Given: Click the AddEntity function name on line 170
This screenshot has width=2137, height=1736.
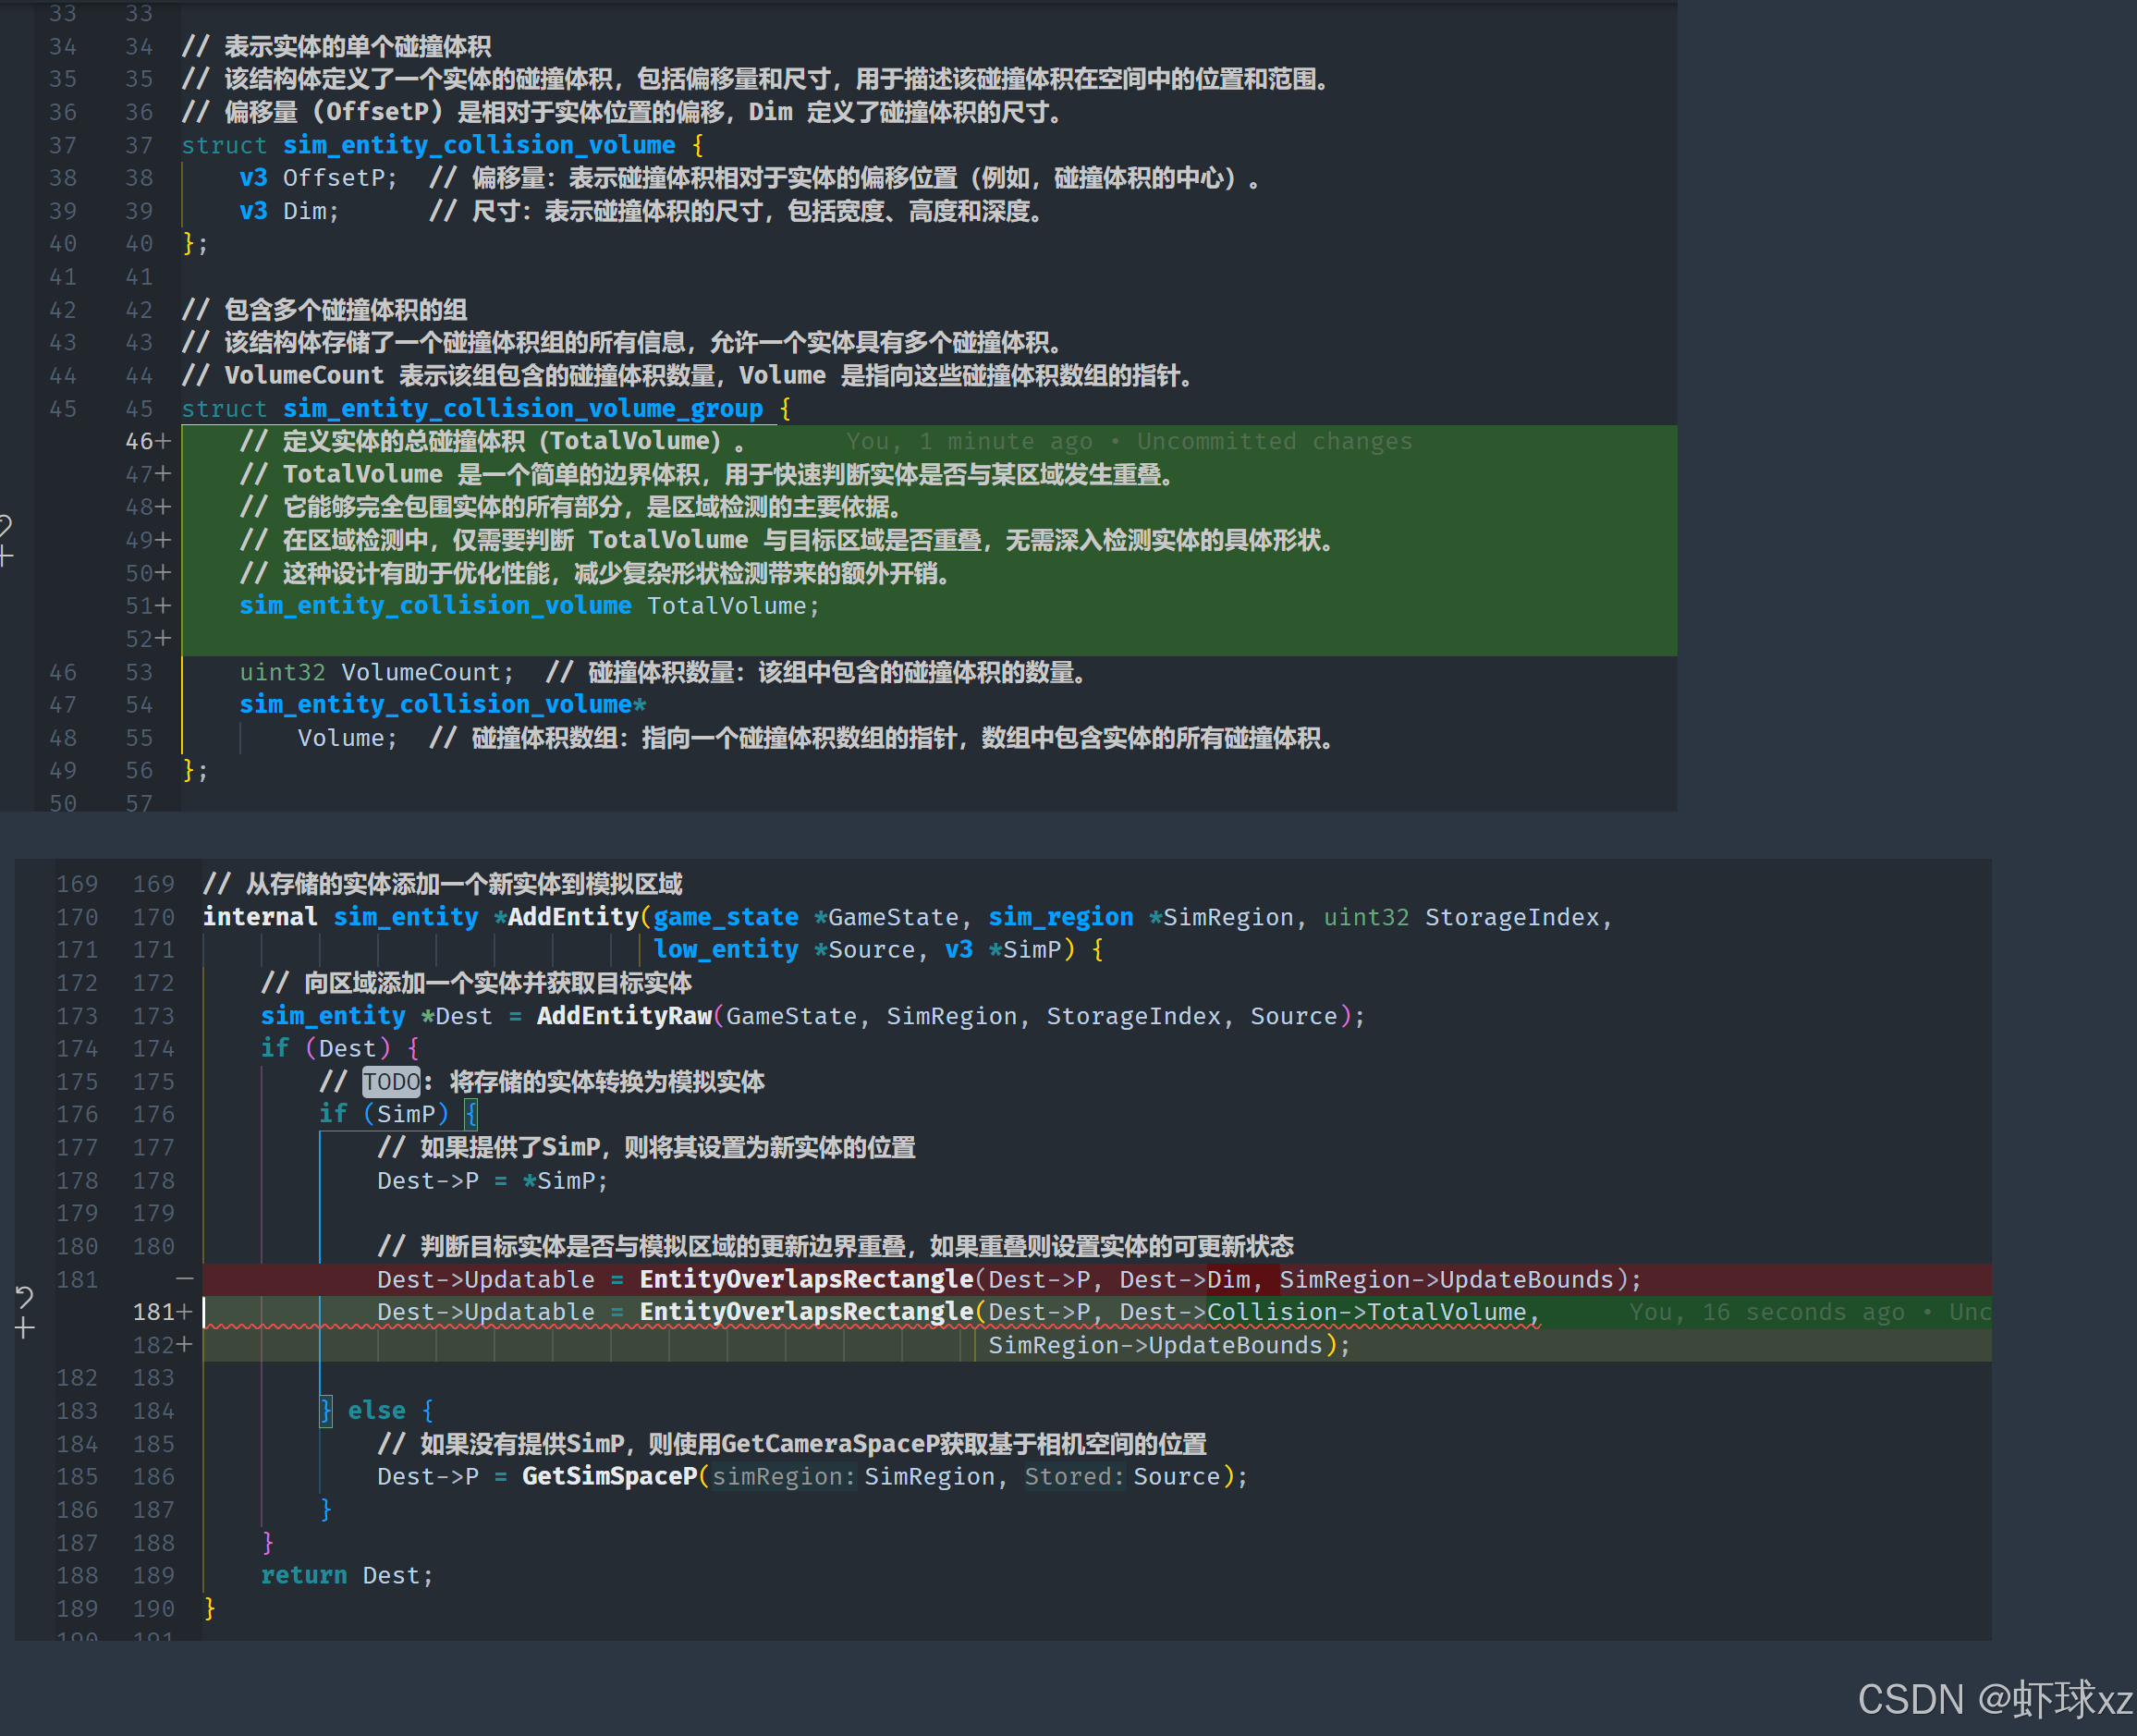Looking at the screenshot, I should point(573,917).
